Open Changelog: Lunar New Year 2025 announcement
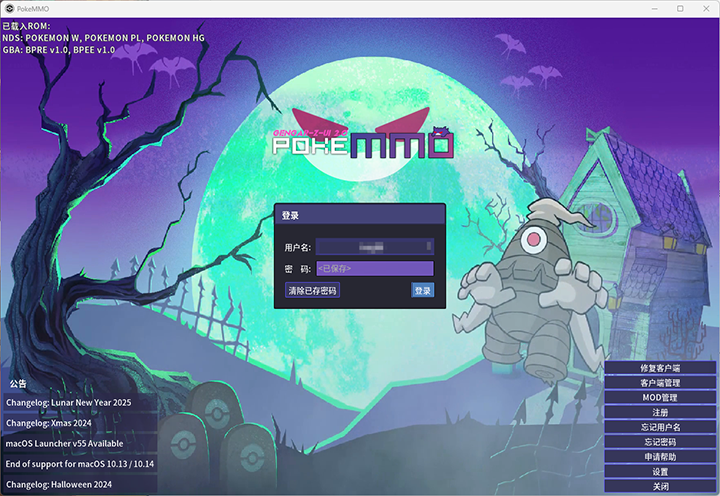This screenshot has width=720, height=496. (x=80, y=402)
